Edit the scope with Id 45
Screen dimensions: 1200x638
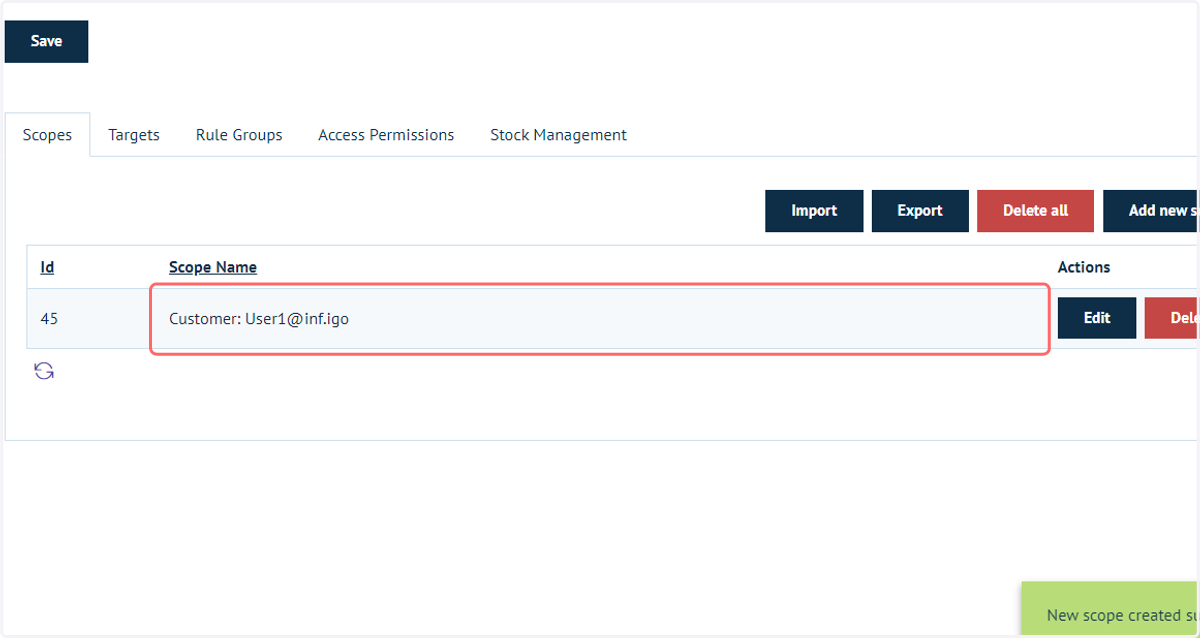point(1097,318)
